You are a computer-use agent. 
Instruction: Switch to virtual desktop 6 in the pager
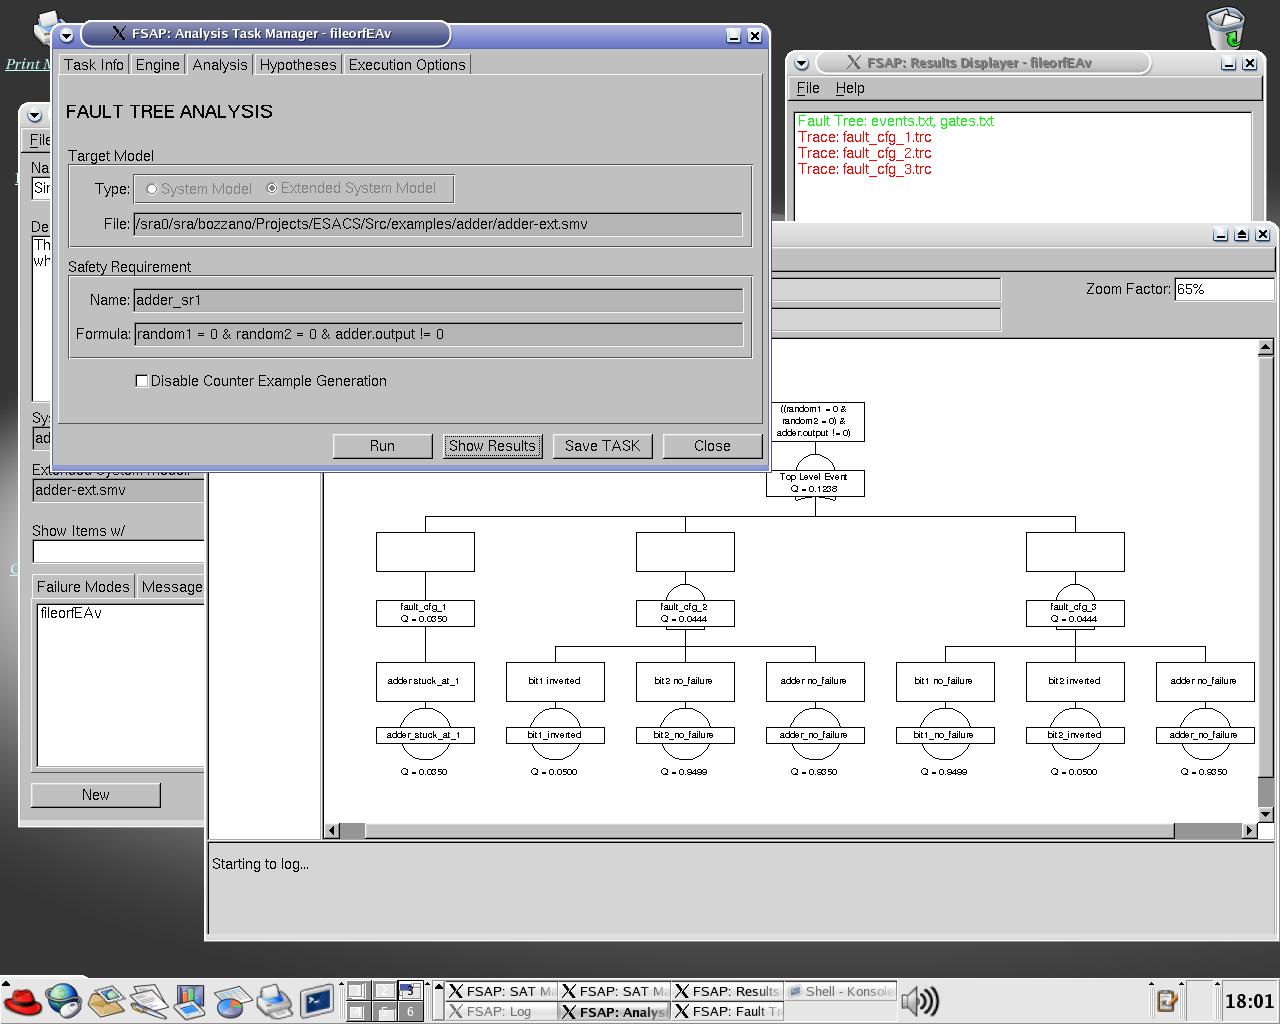point(409,1010)
